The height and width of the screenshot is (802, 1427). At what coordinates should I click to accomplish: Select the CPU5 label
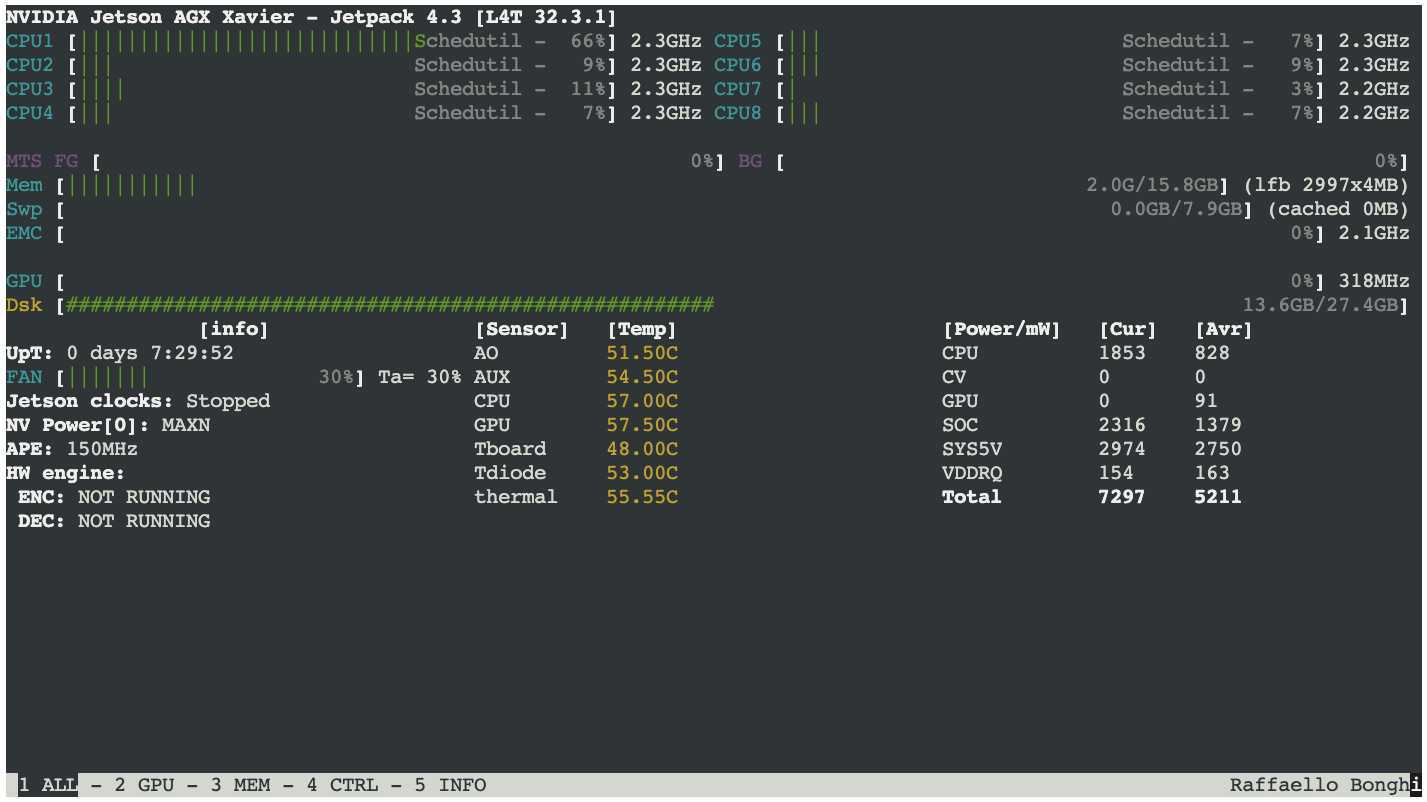(x=738, y=41)
